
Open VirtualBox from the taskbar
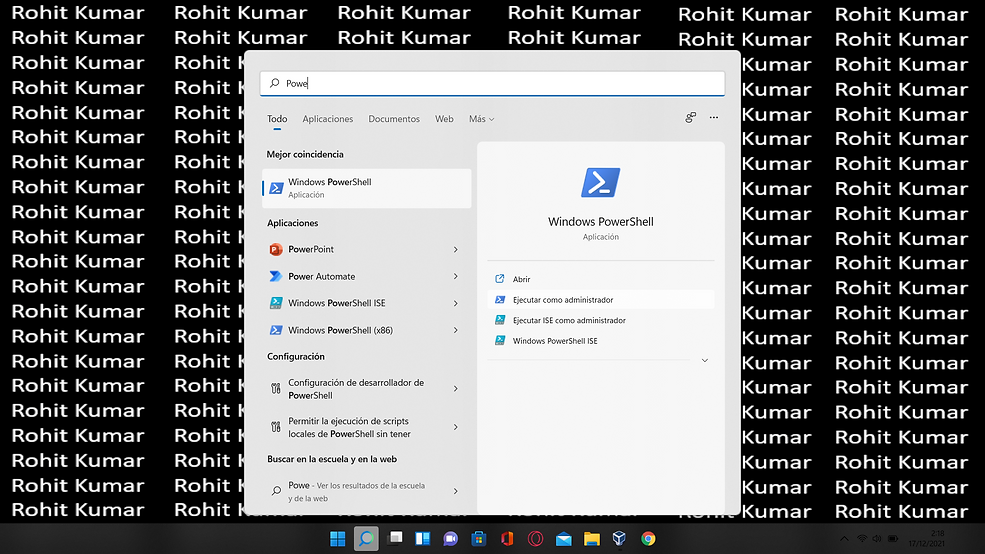point(619,539)
